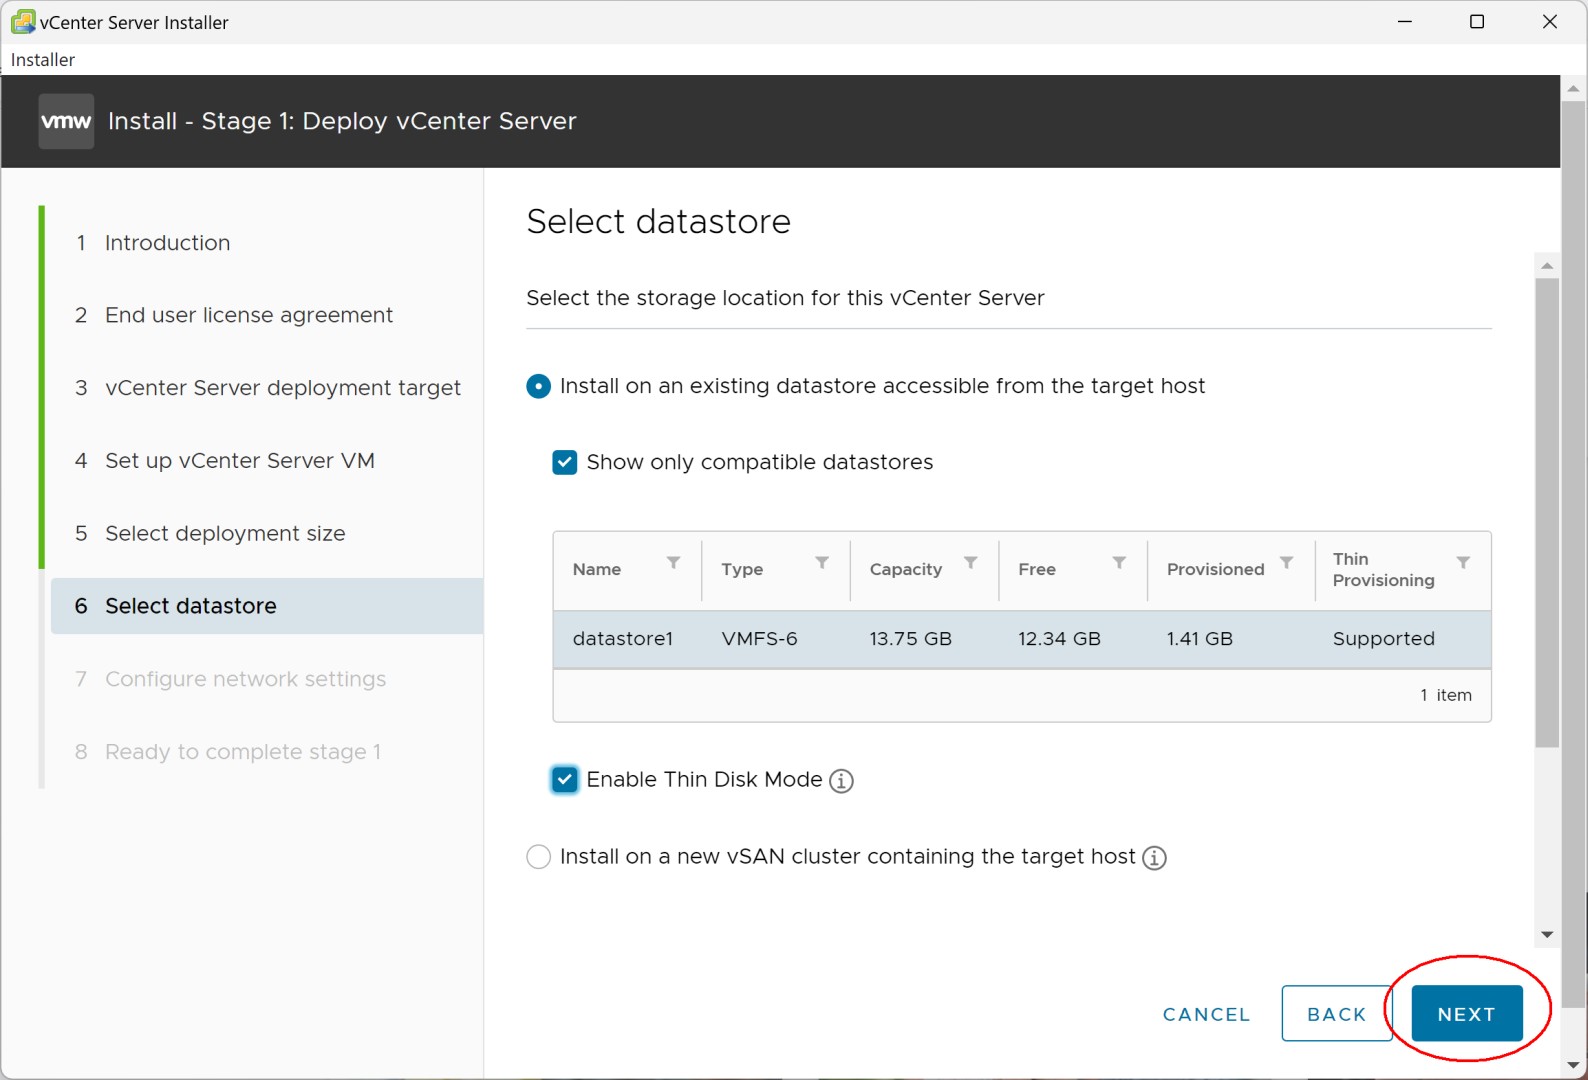Click the NEXT button

1467,1014
